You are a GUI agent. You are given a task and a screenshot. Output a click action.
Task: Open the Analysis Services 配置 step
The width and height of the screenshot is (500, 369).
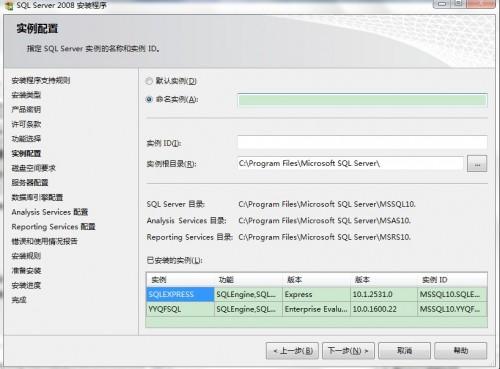tap(50, 212)
